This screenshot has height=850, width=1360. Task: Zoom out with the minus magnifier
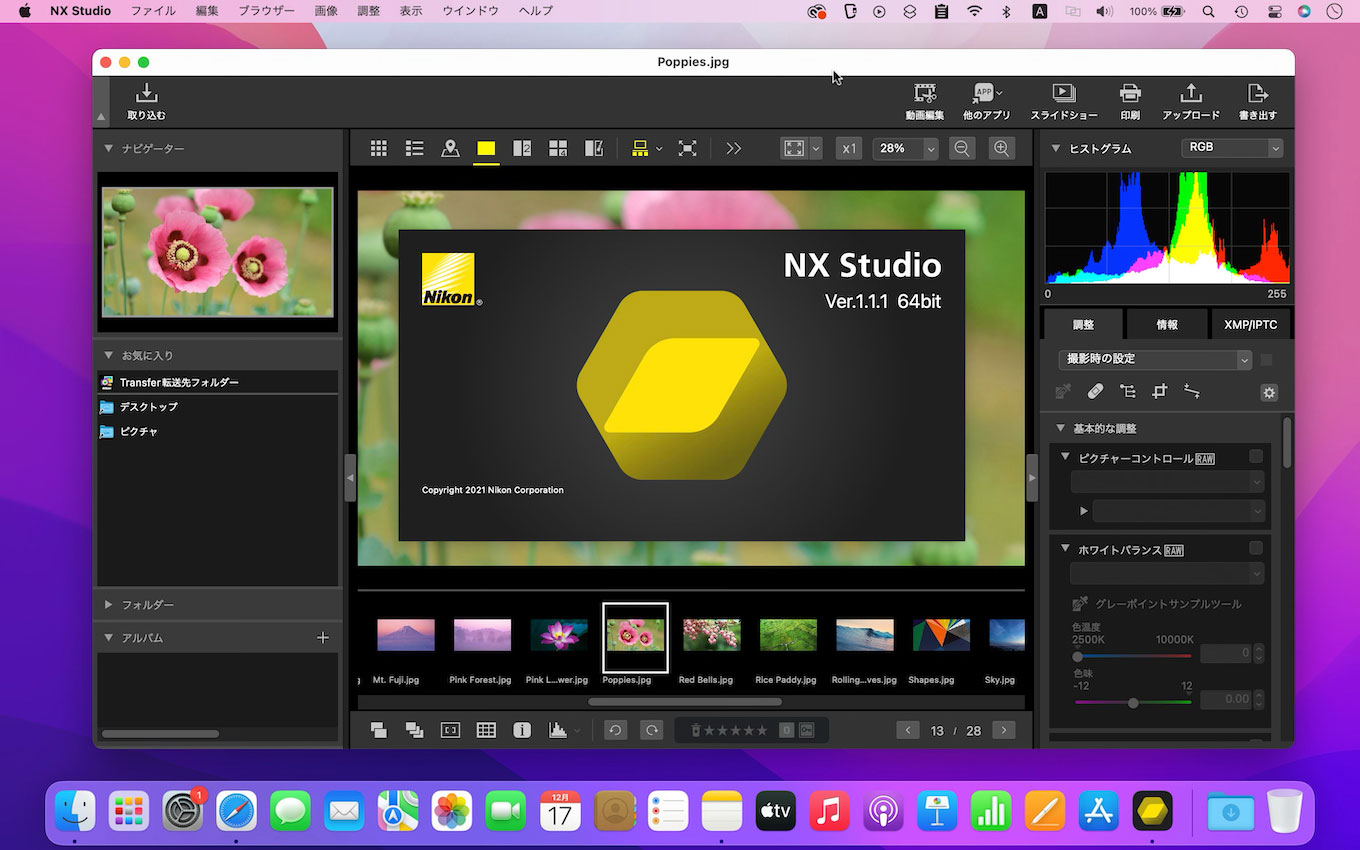click(x=962, y=148)
